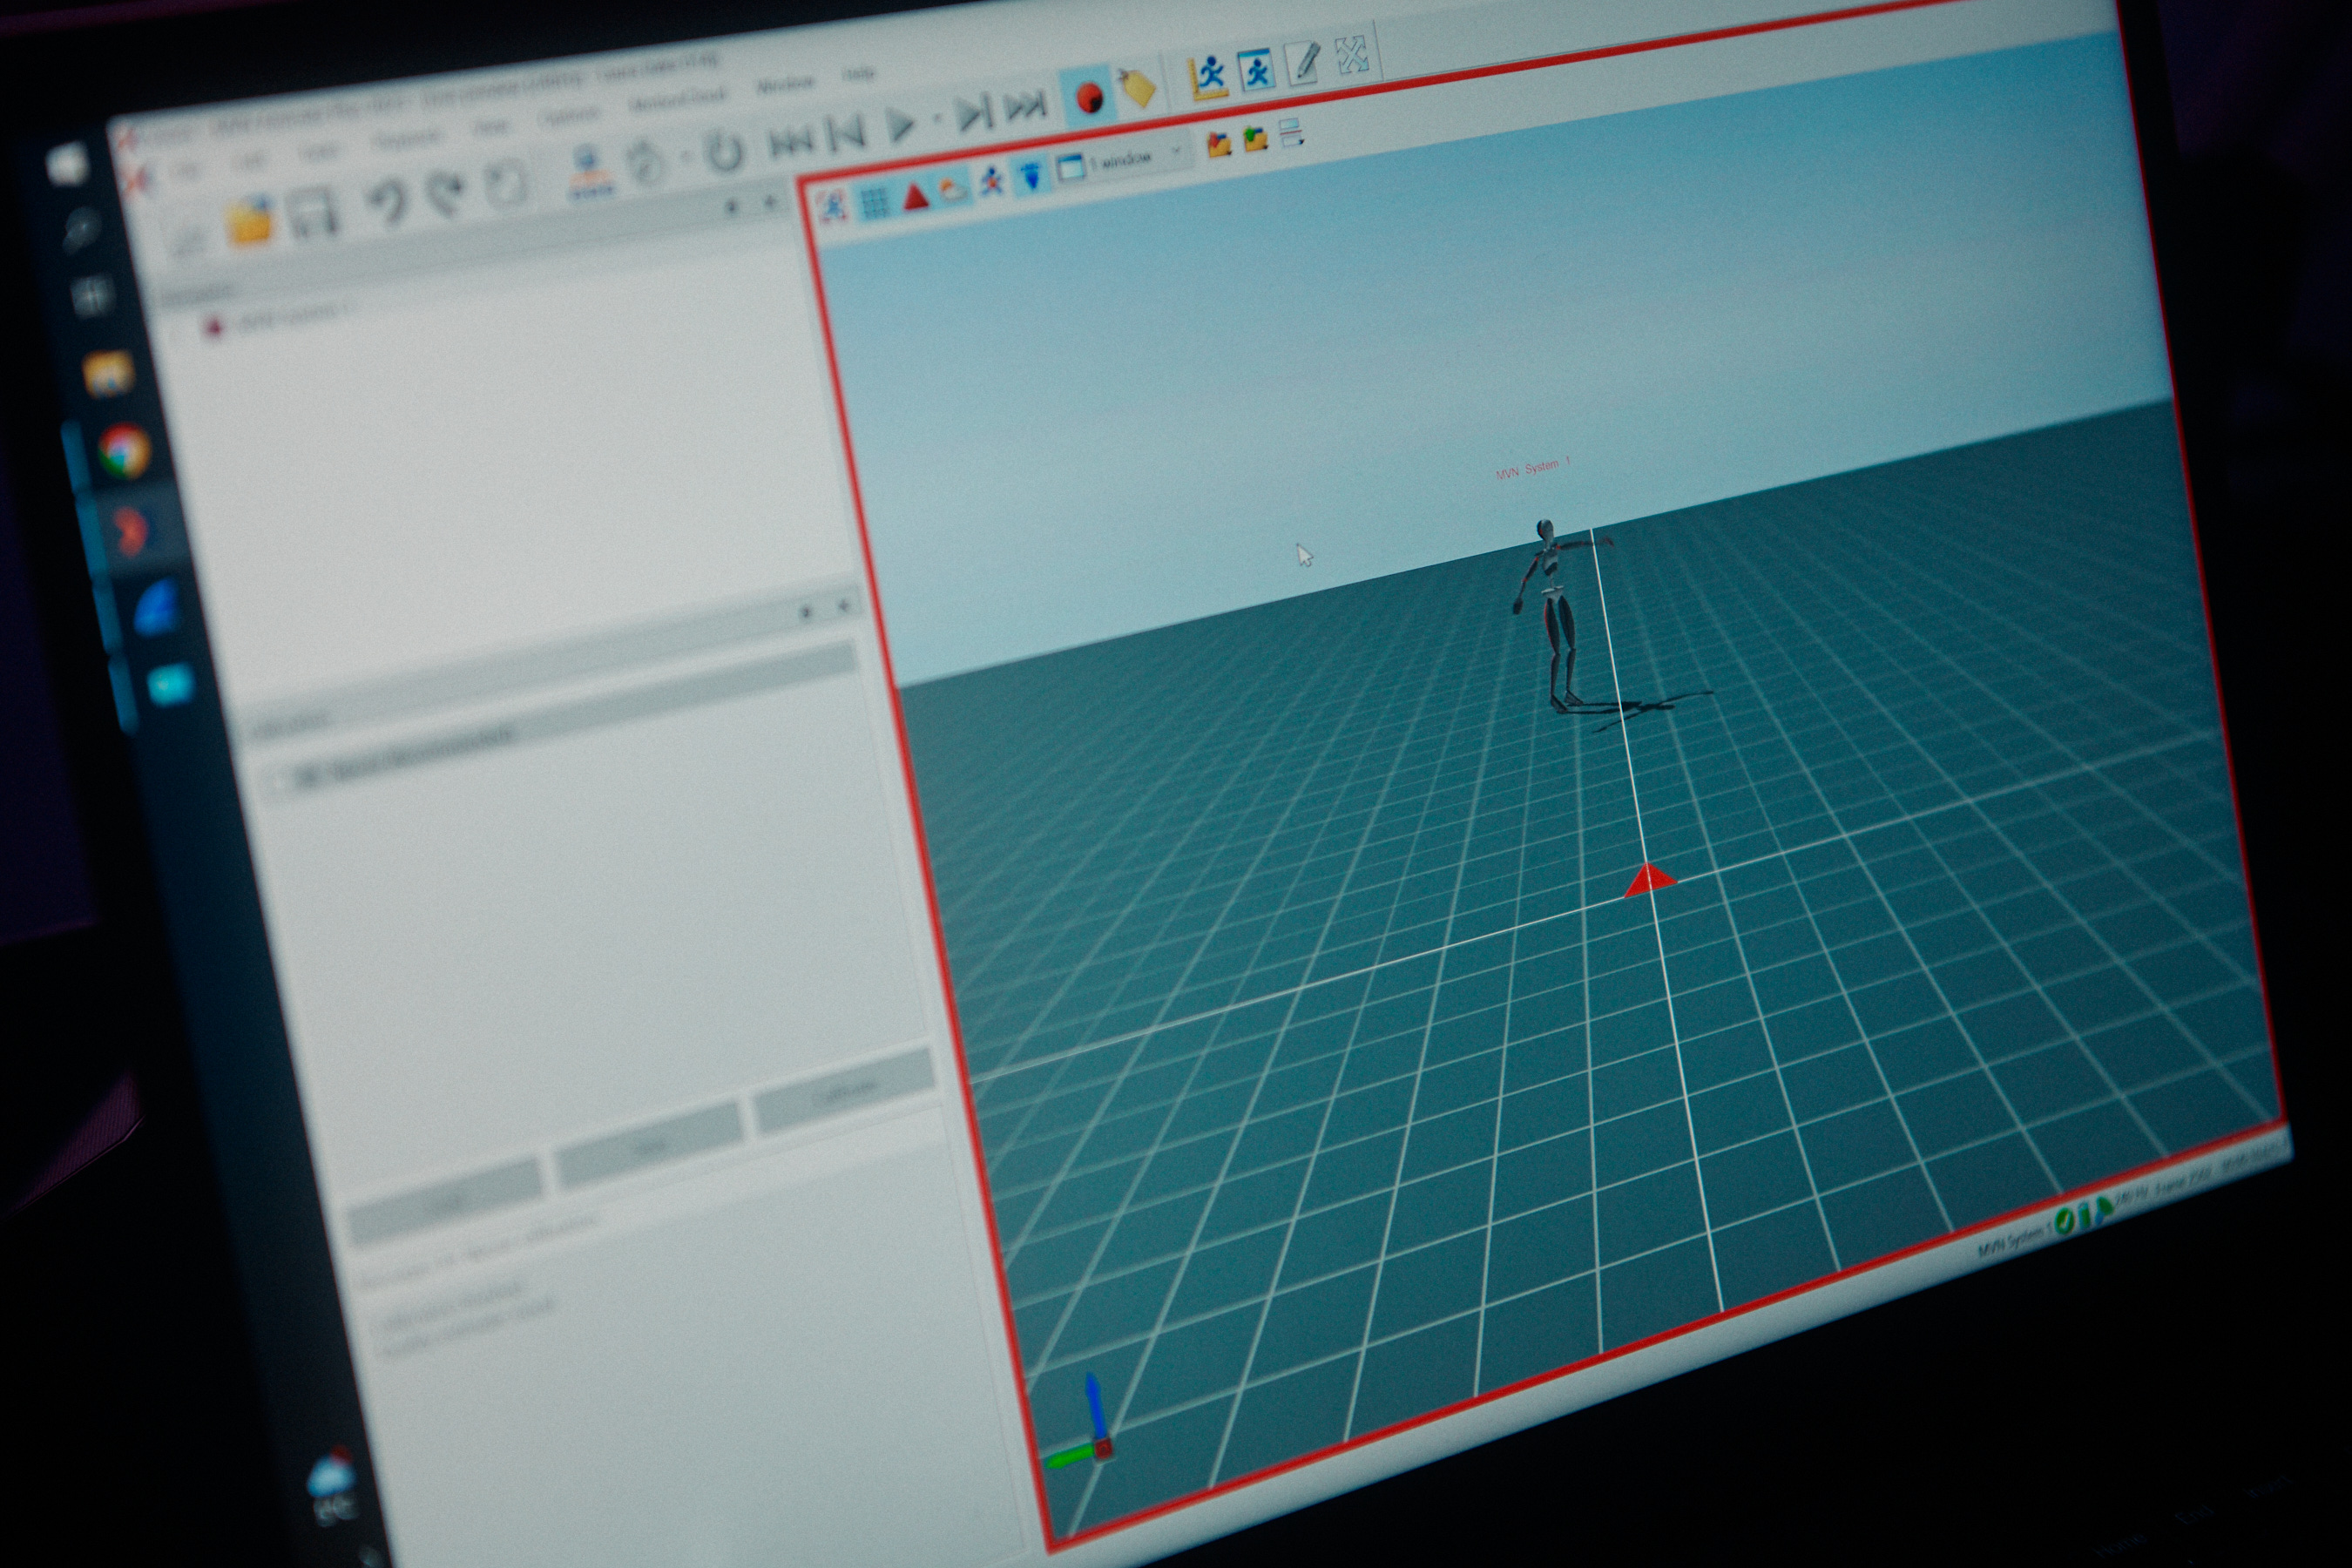Click the stopwatch timer icon
This screenshot has width=2352, height=1568.
pyautogui.click(x=646, y=162)
